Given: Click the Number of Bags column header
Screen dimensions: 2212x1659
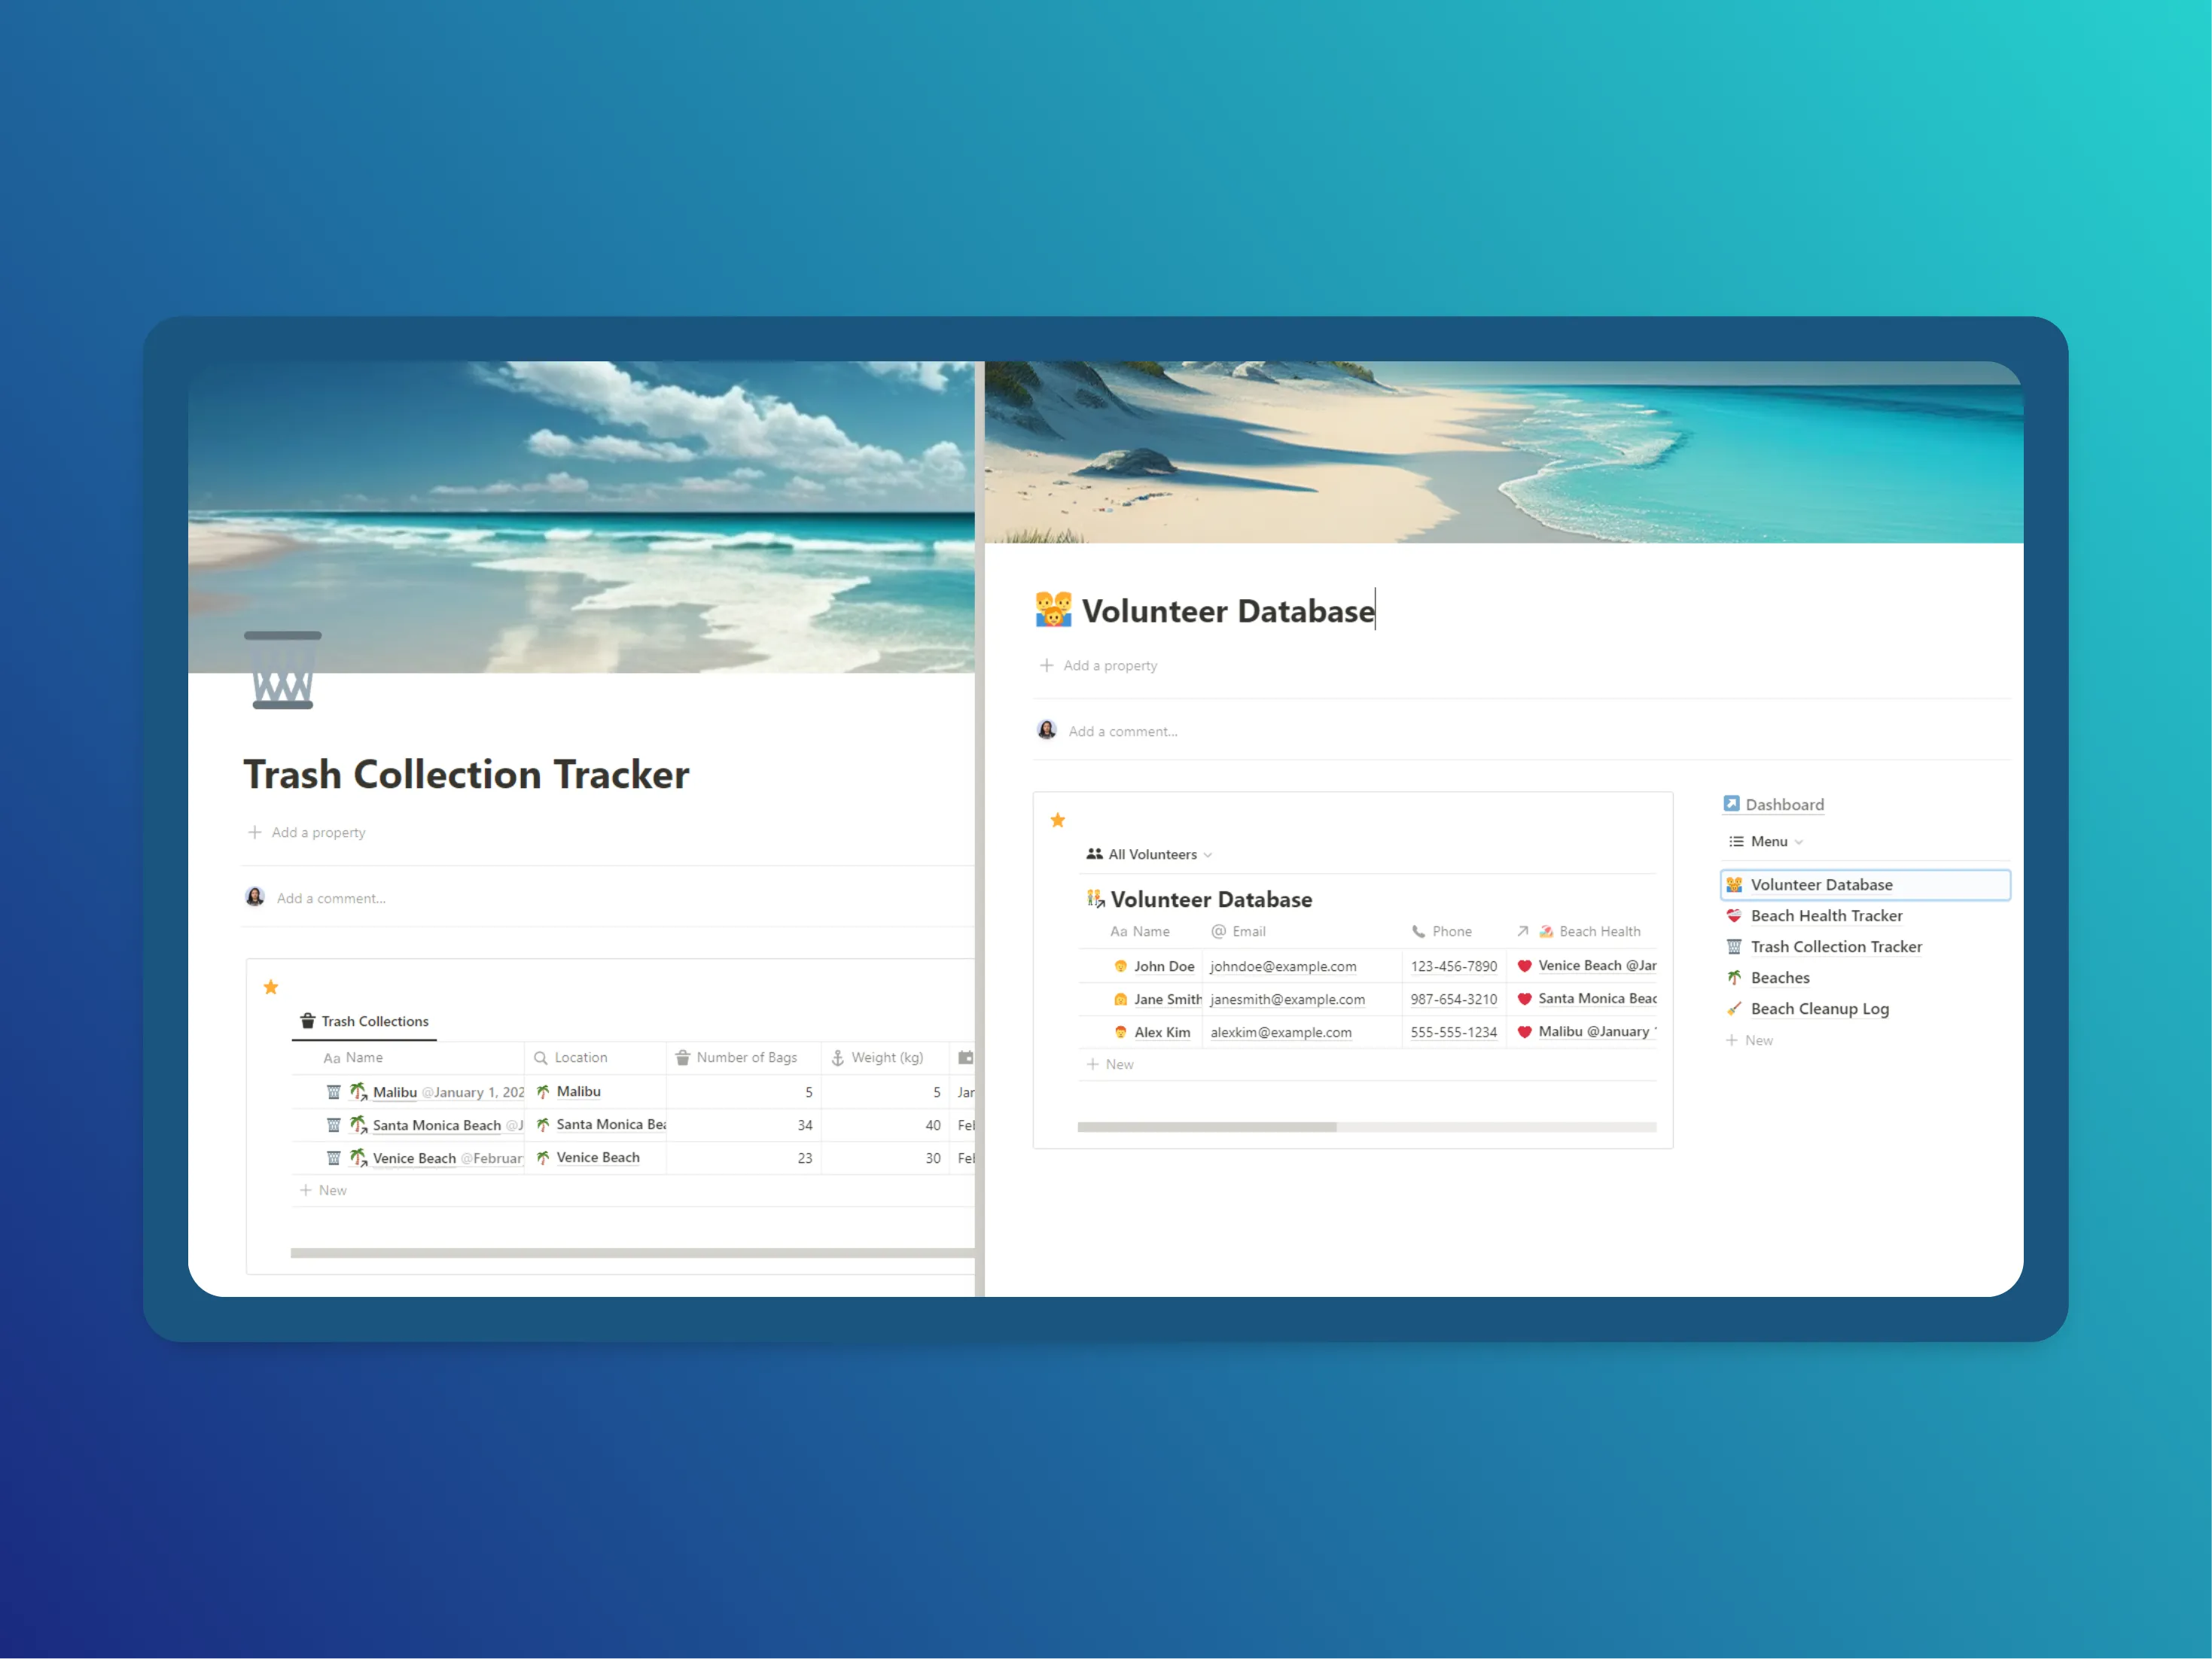Looking at the screenshot, I should (x=745, y=1058).
